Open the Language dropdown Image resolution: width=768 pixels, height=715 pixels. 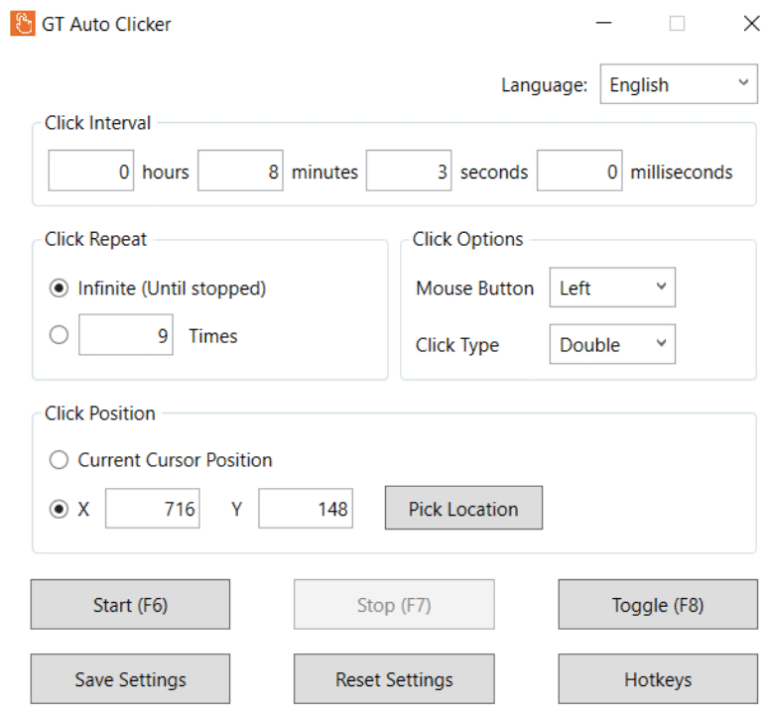[678, 85]
